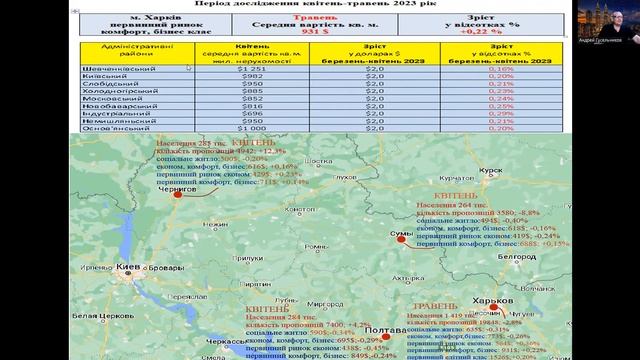Screen dimensions: 640x360
Task: Click the Київський district cell
Action: point(138,76)
